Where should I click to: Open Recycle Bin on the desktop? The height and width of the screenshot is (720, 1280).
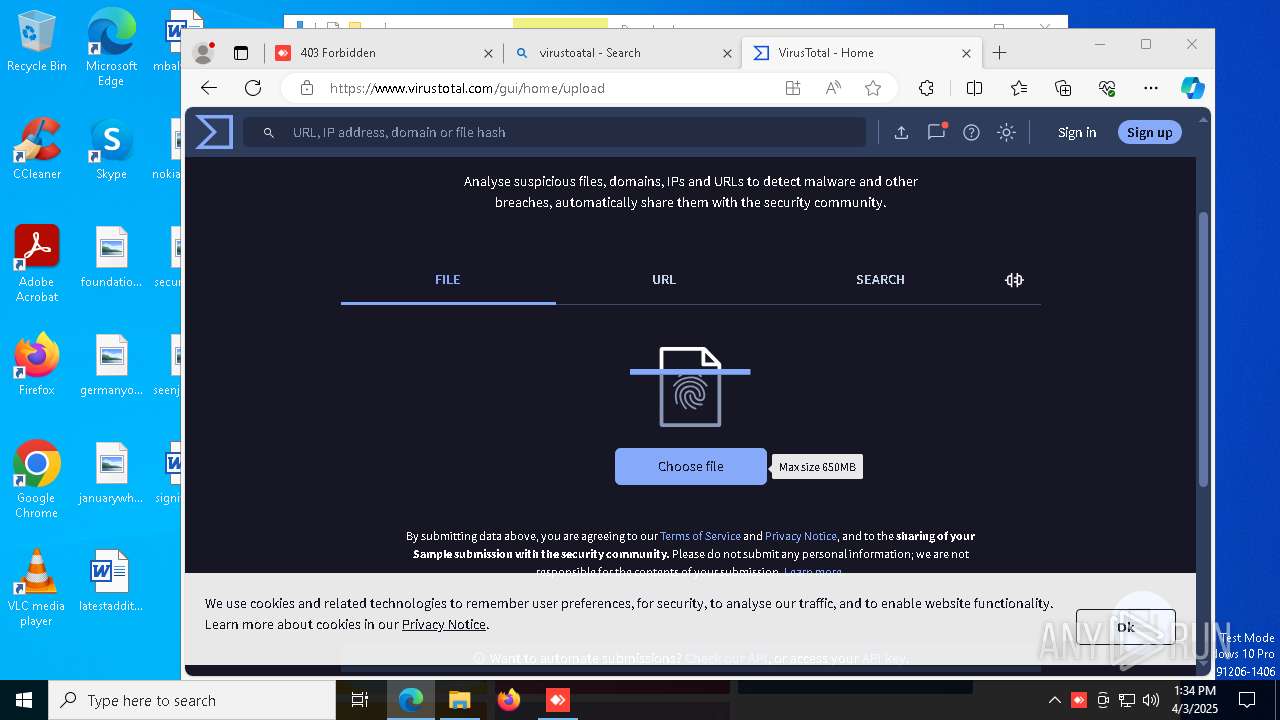coord(37,41)
